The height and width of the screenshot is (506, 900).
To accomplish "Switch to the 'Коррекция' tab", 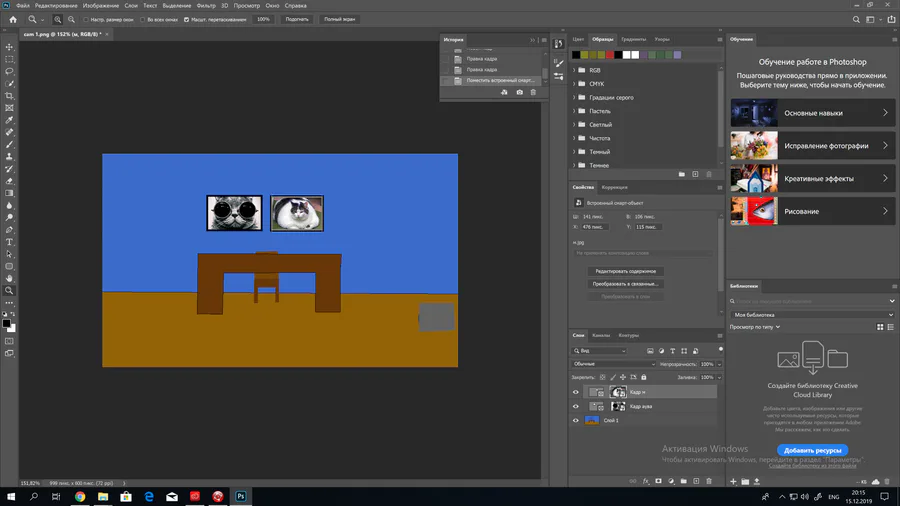I will tap(614, 188).
